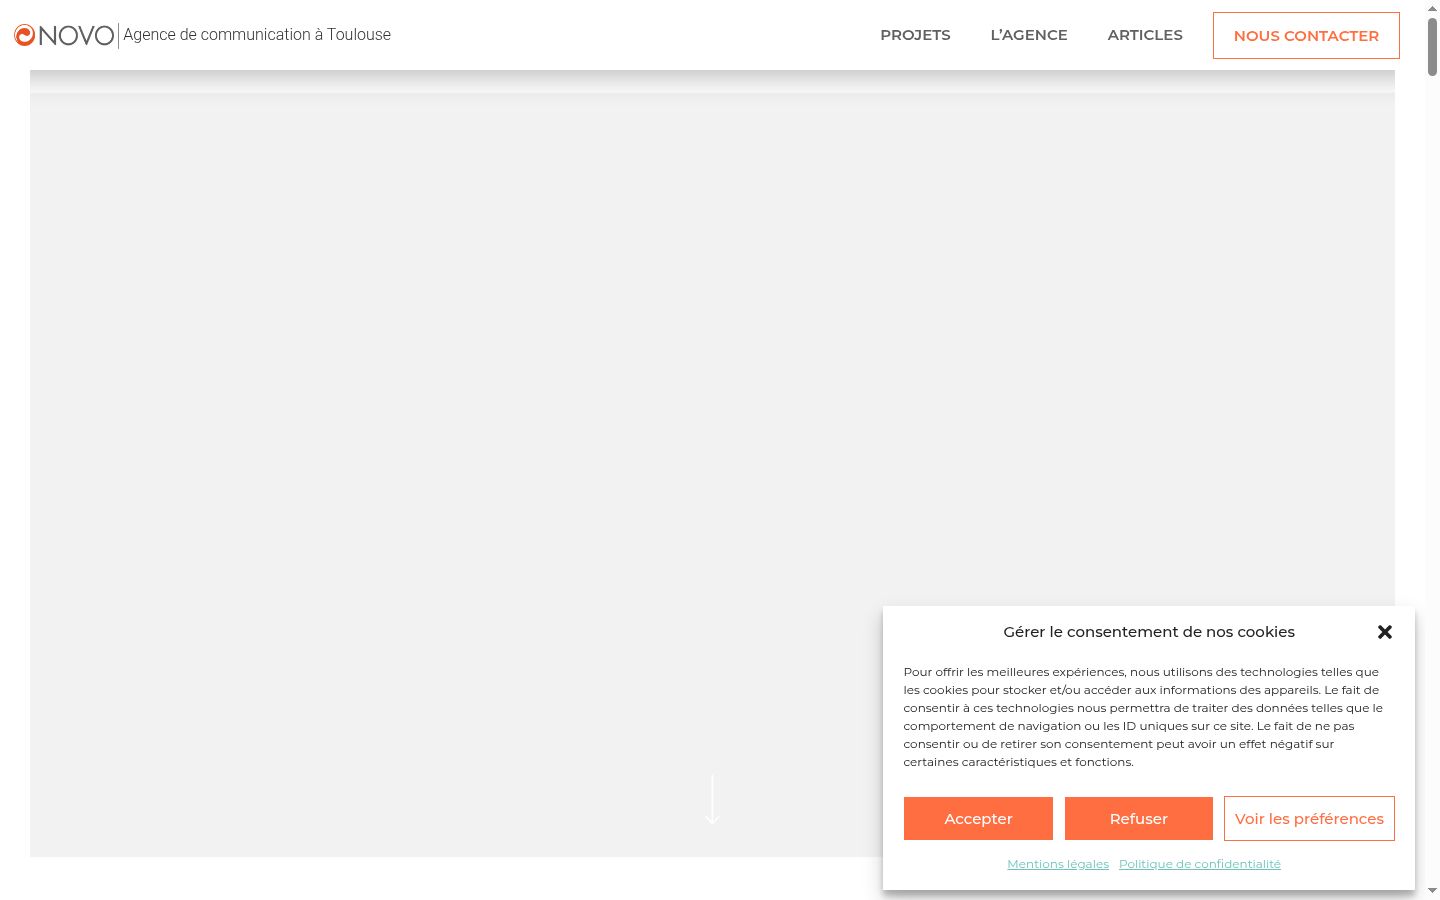Open the Politique de confidentialité link
The width and height of the screenshot is (1440, 900).
click(1200, 864)
